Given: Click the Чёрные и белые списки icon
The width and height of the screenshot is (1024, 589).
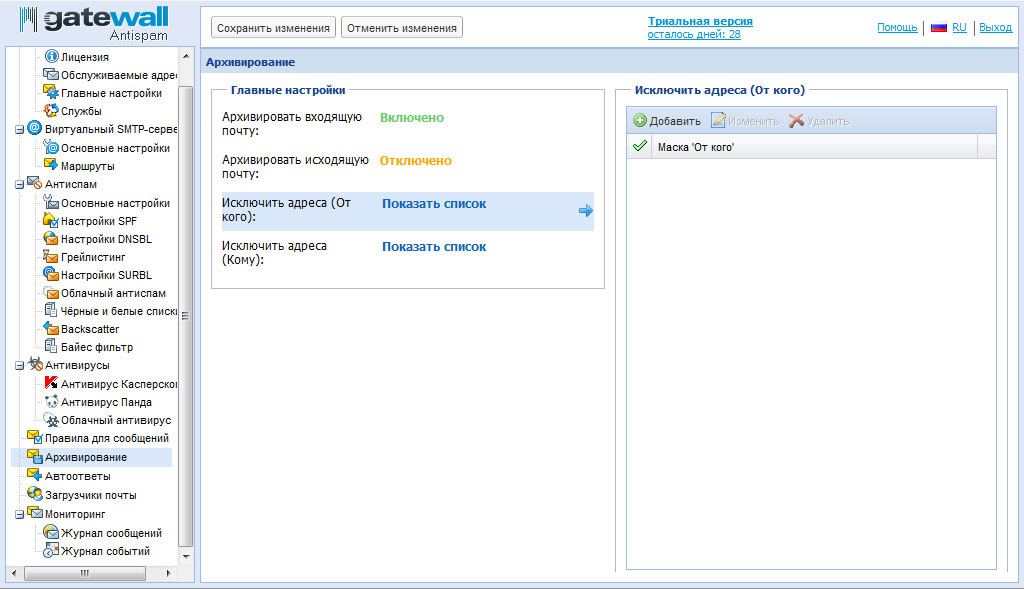Looking at the screenshot, I should tap(51, 310).
